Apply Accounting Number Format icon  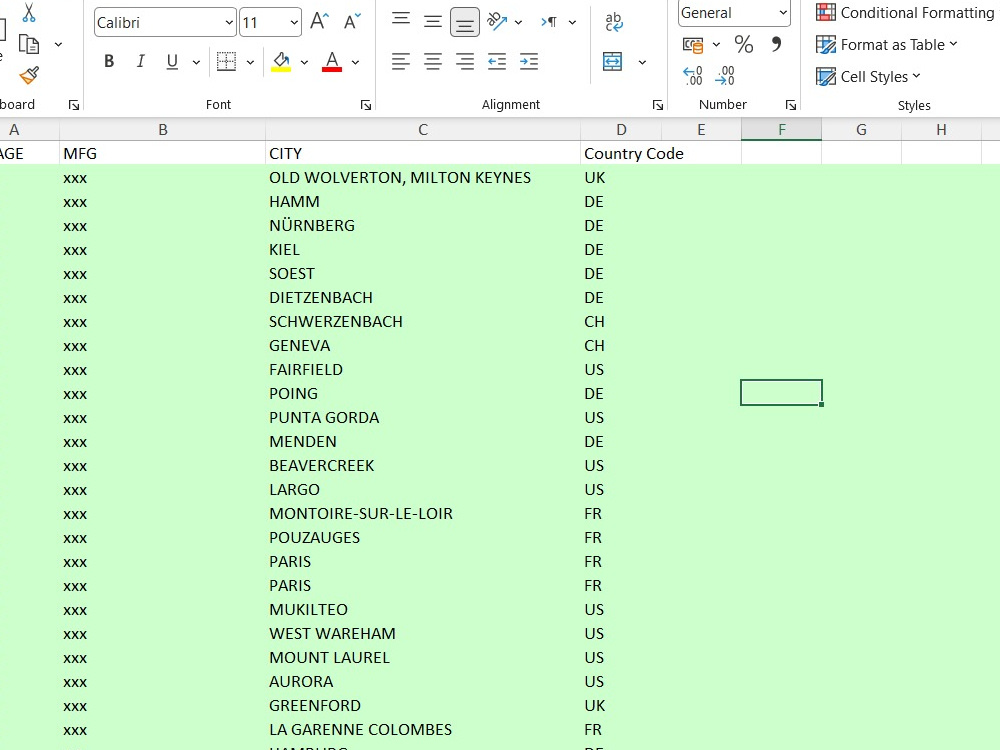coord(693,45)
